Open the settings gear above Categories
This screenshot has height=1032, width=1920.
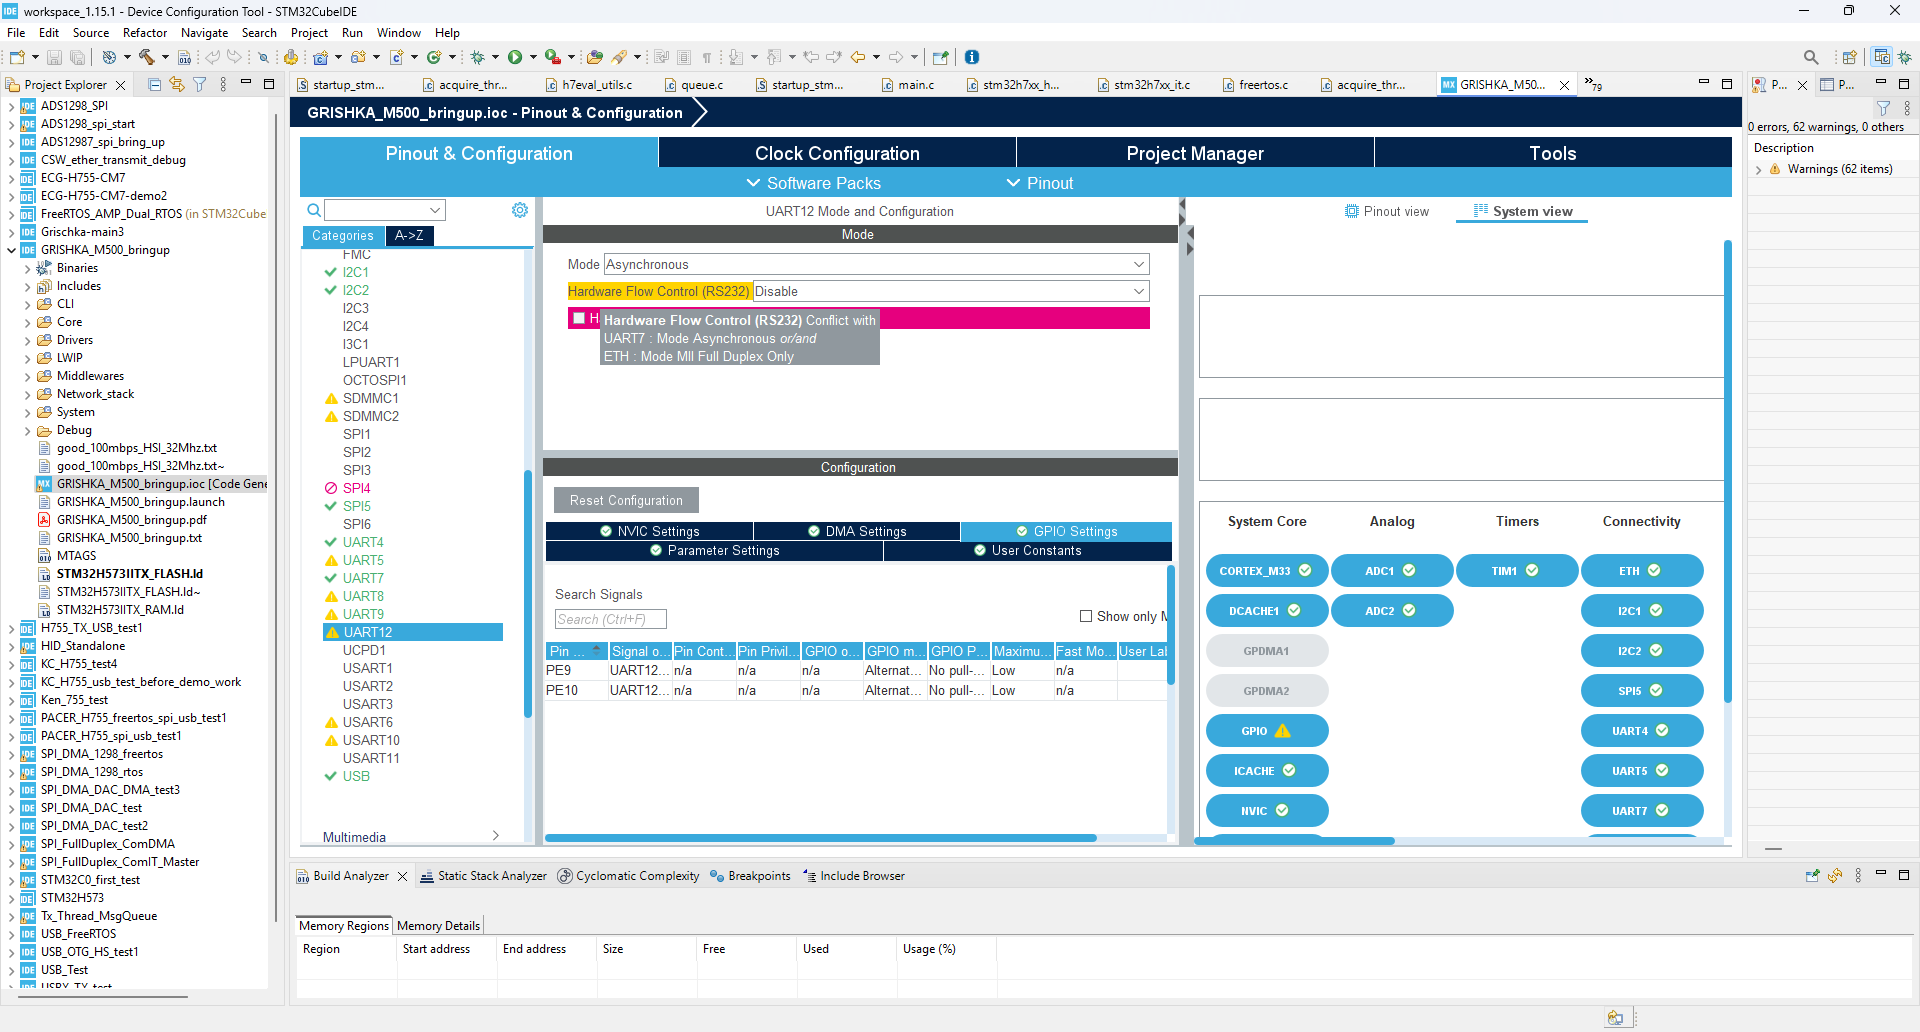520,210
